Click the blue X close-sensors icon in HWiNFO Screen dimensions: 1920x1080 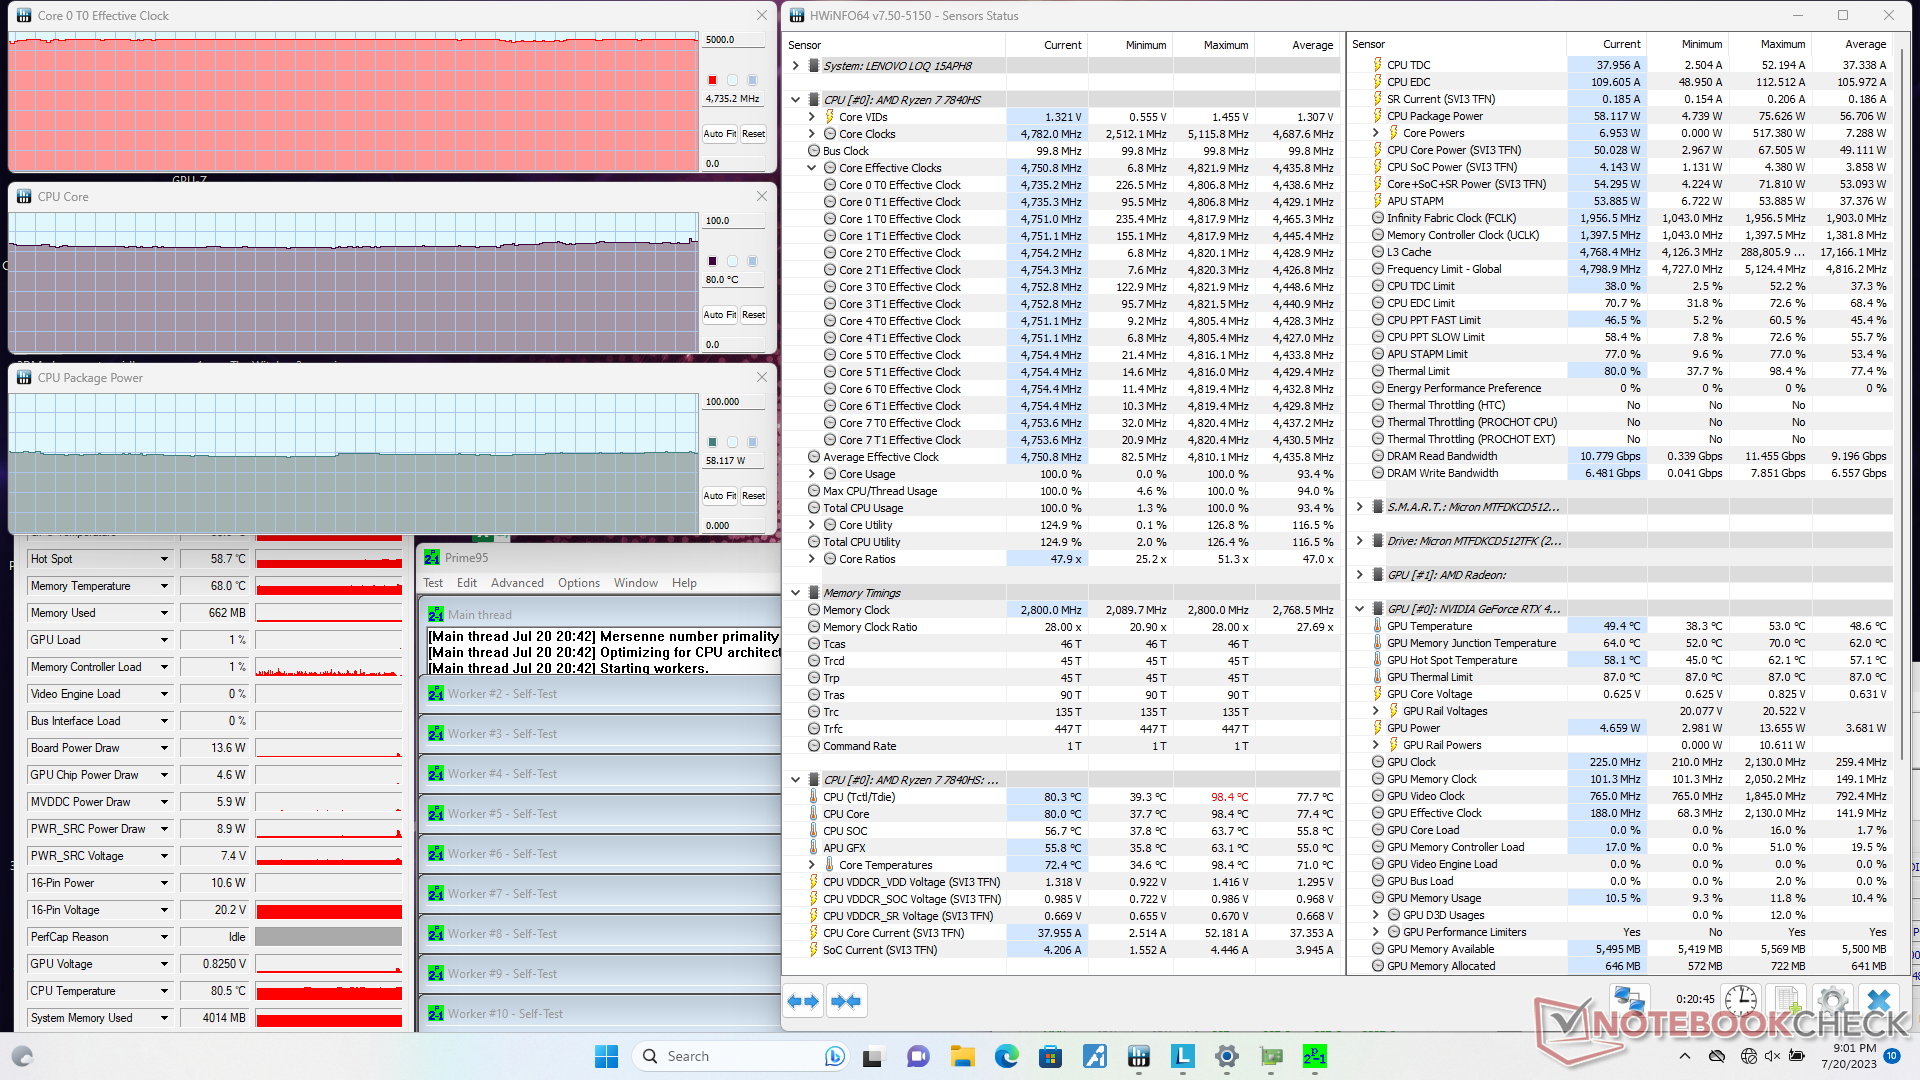[x=1879, y=1000]
